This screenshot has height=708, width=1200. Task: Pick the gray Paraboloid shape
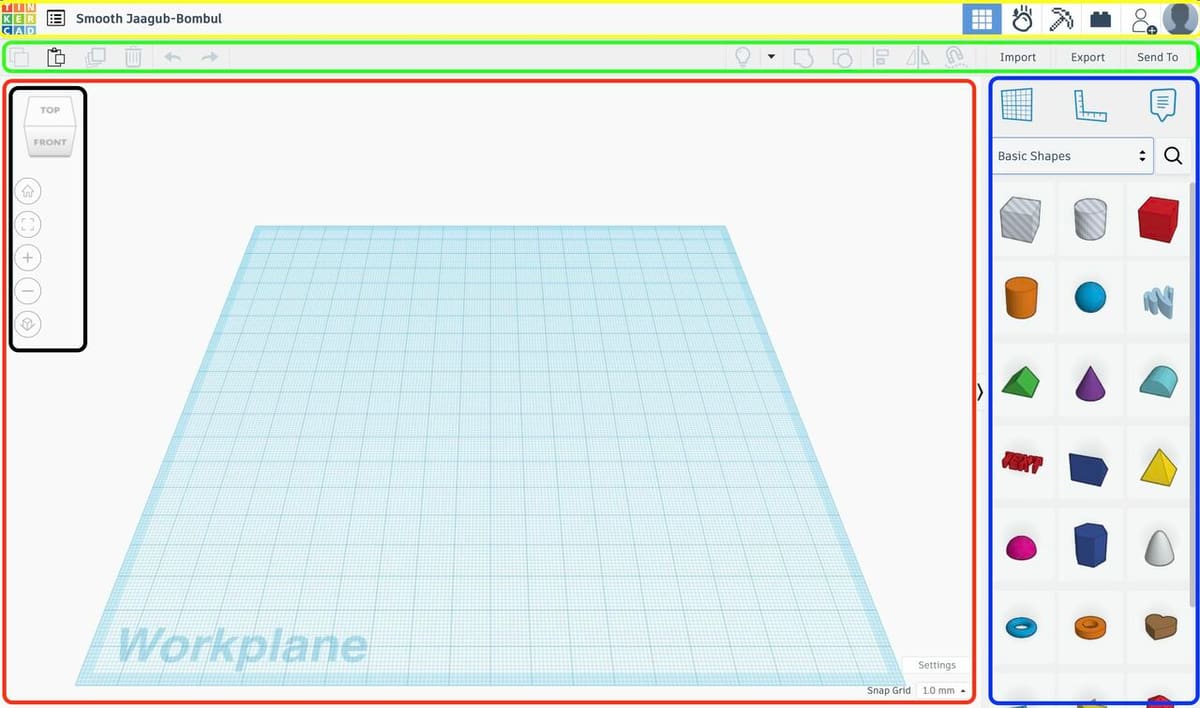pos(1158,546)
